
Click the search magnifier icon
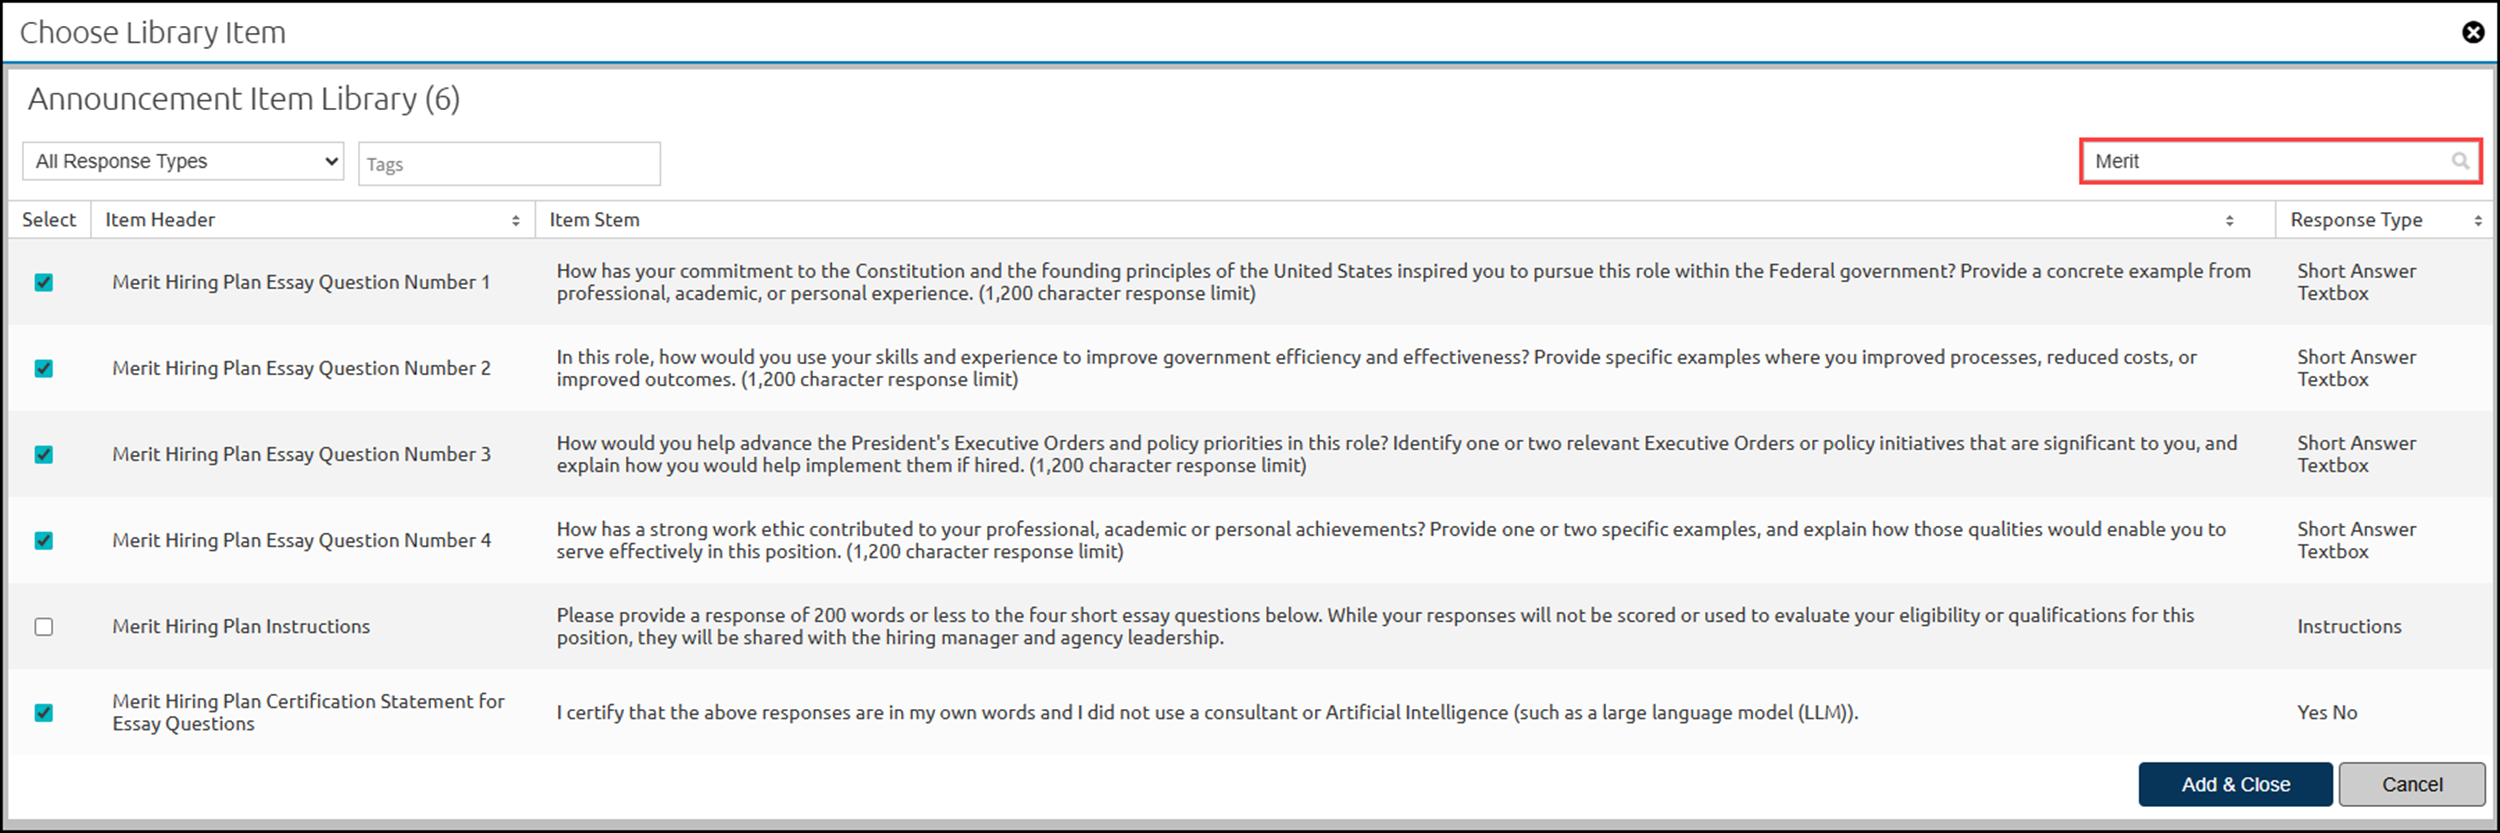2460,161
